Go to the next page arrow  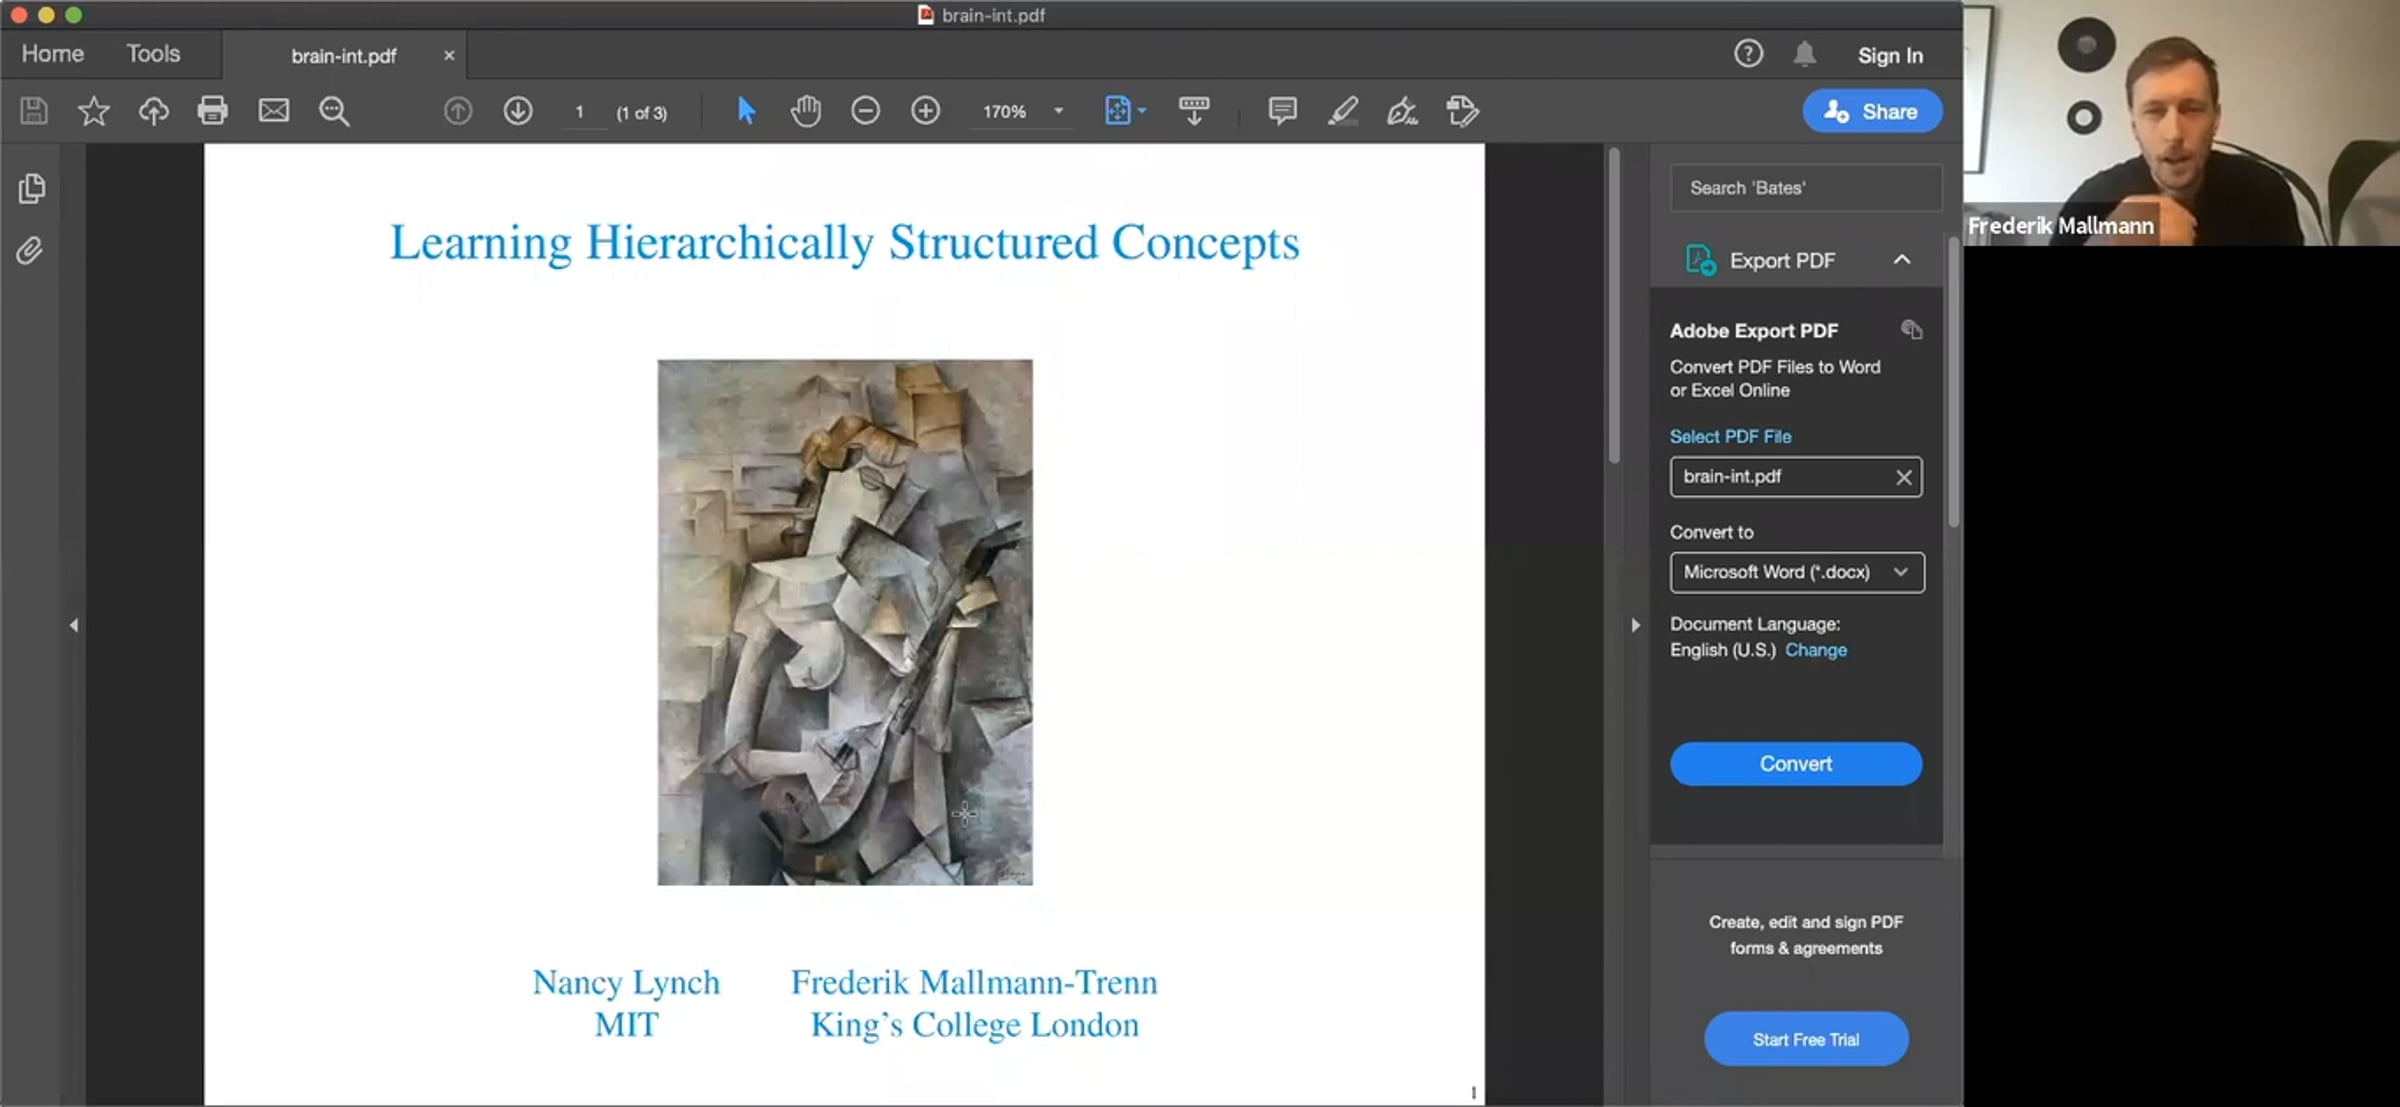(x=518, y=111)
